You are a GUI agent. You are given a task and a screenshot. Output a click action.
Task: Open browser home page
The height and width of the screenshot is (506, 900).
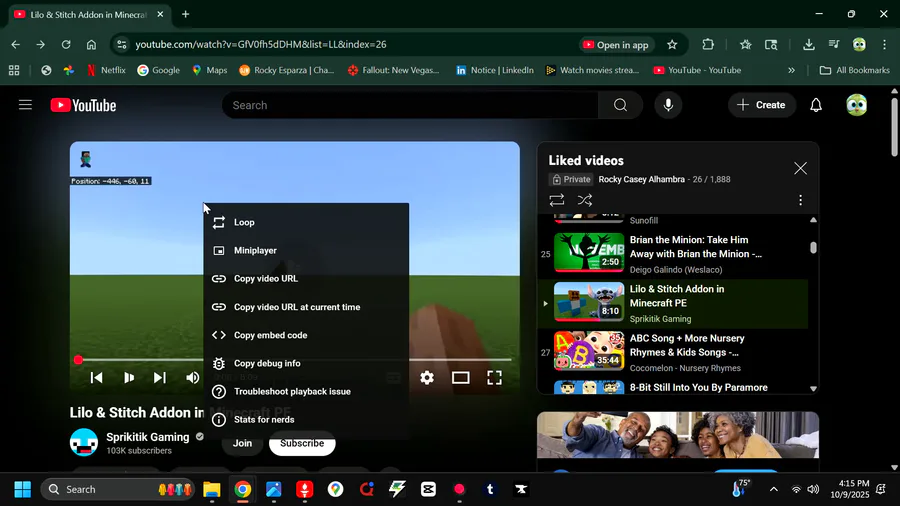click(x=91, y=45)
